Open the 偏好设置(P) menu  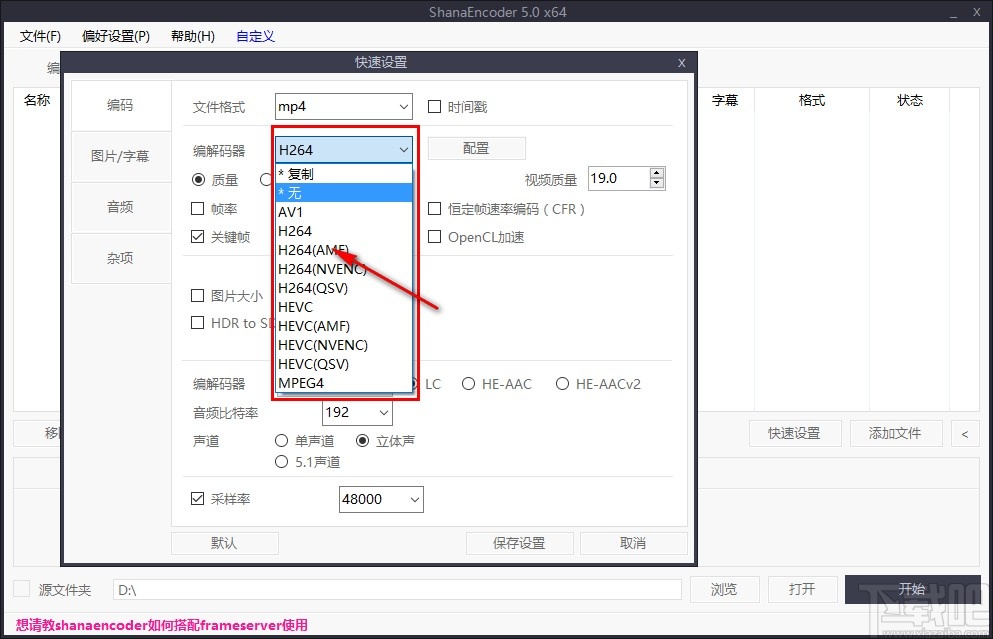(116, 36)
